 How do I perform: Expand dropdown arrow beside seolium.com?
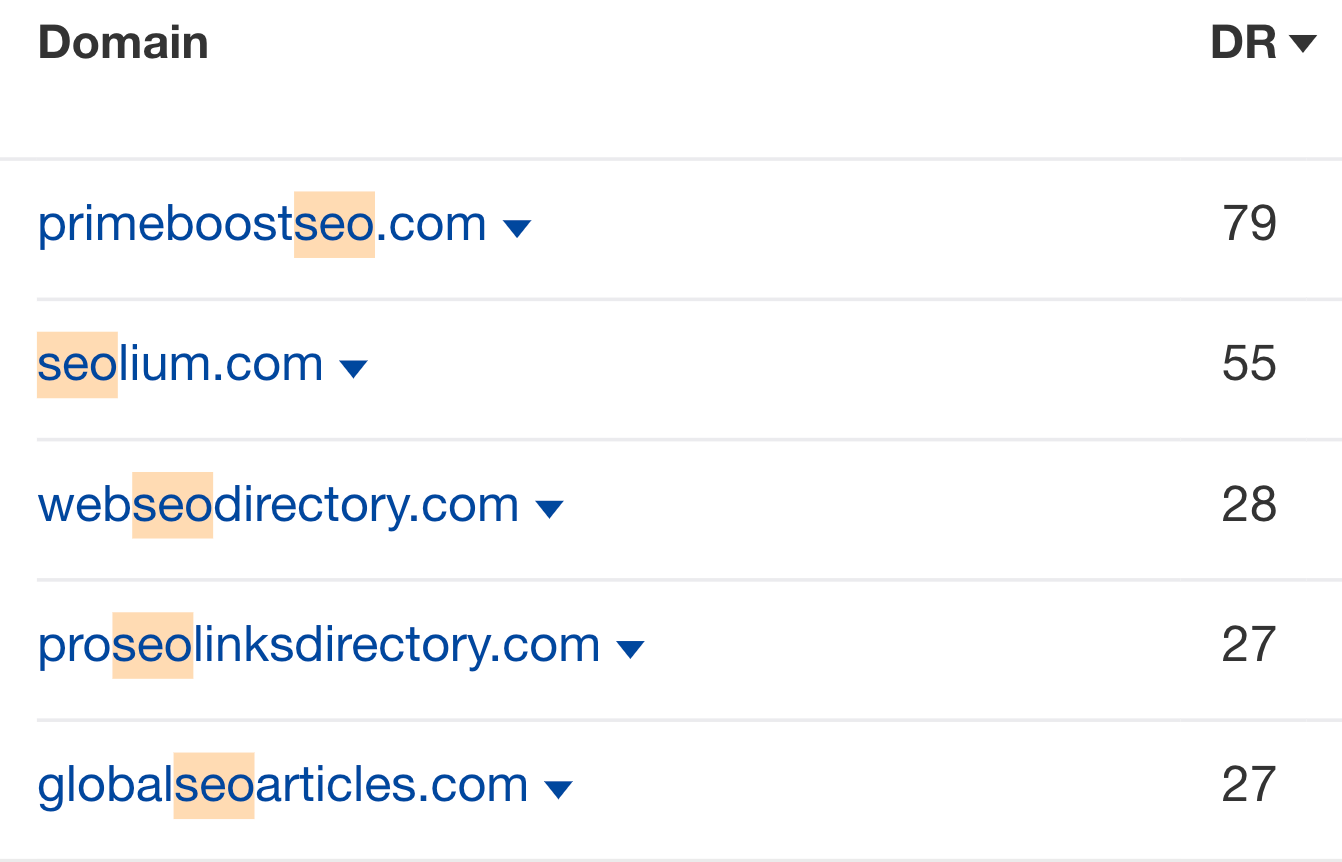(354, 369)
